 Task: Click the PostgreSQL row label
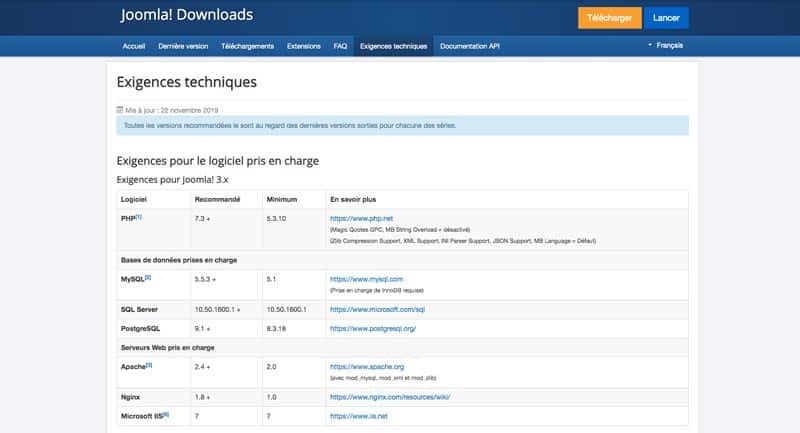[x=140, y=328]
